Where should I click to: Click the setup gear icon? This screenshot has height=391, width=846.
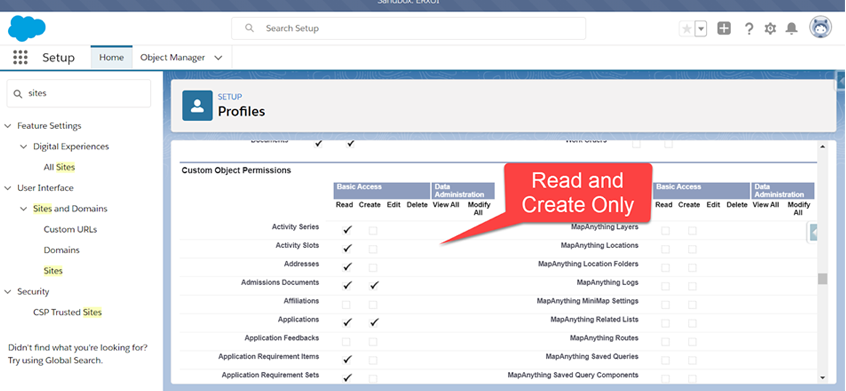[x=770, y=29]
